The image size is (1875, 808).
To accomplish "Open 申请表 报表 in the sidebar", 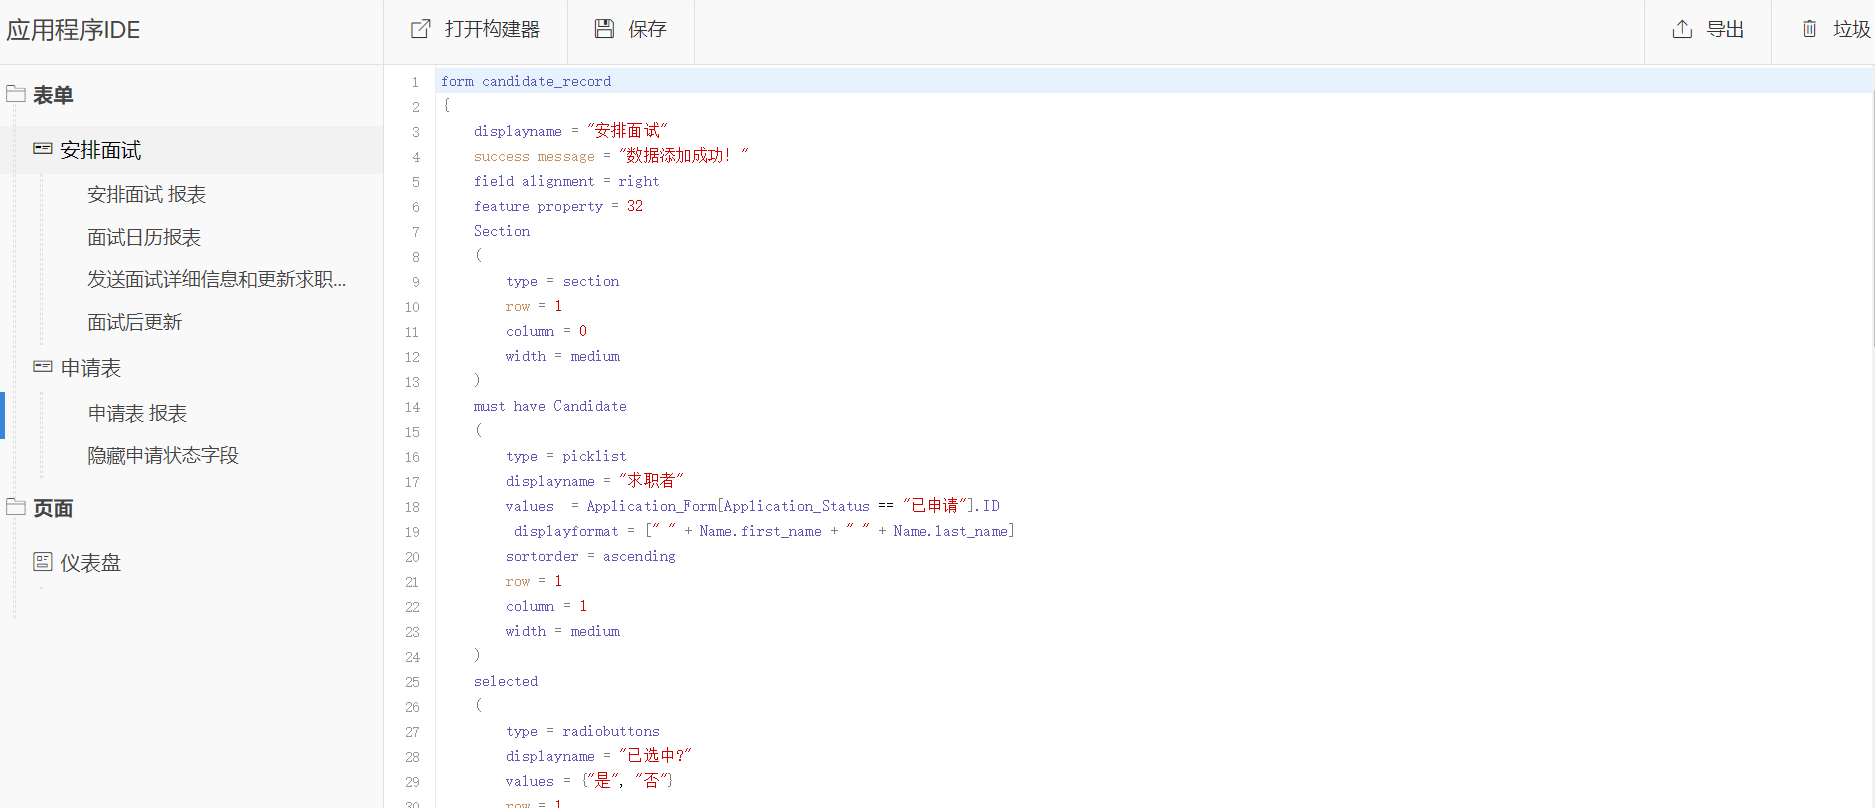I will [137, 413].
